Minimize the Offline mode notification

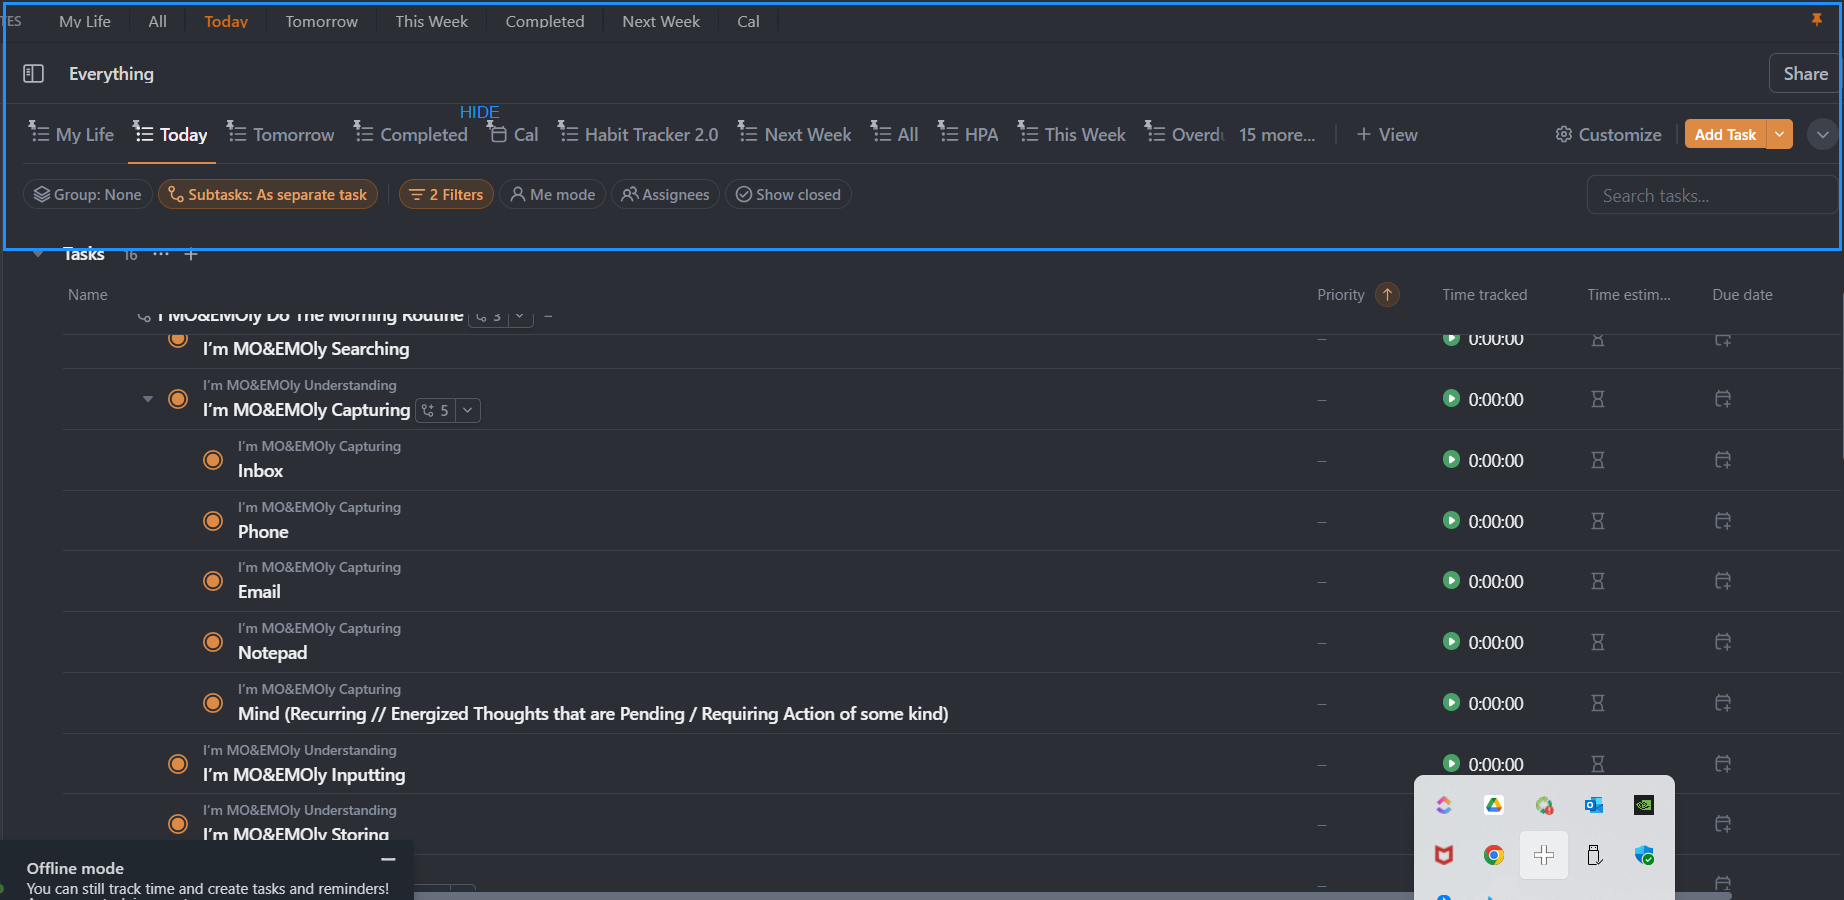(x=388, y=859)
